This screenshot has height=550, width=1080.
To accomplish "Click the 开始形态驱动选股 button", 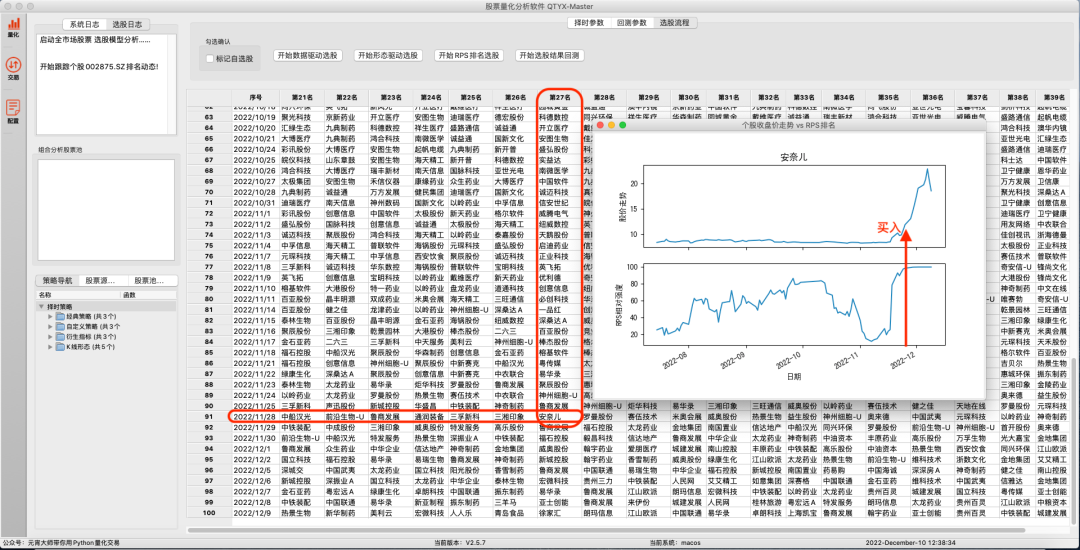I will pyautogui.click(x=388, y=56).
